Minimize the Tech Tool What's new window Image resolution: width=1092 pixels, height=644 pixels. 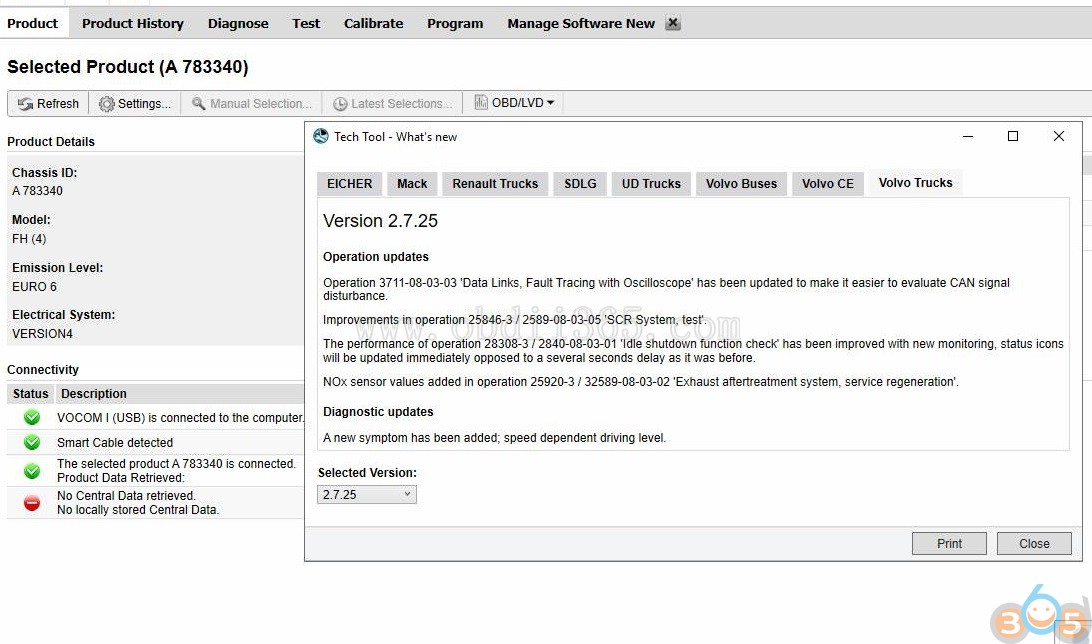(x=968, y=136)
